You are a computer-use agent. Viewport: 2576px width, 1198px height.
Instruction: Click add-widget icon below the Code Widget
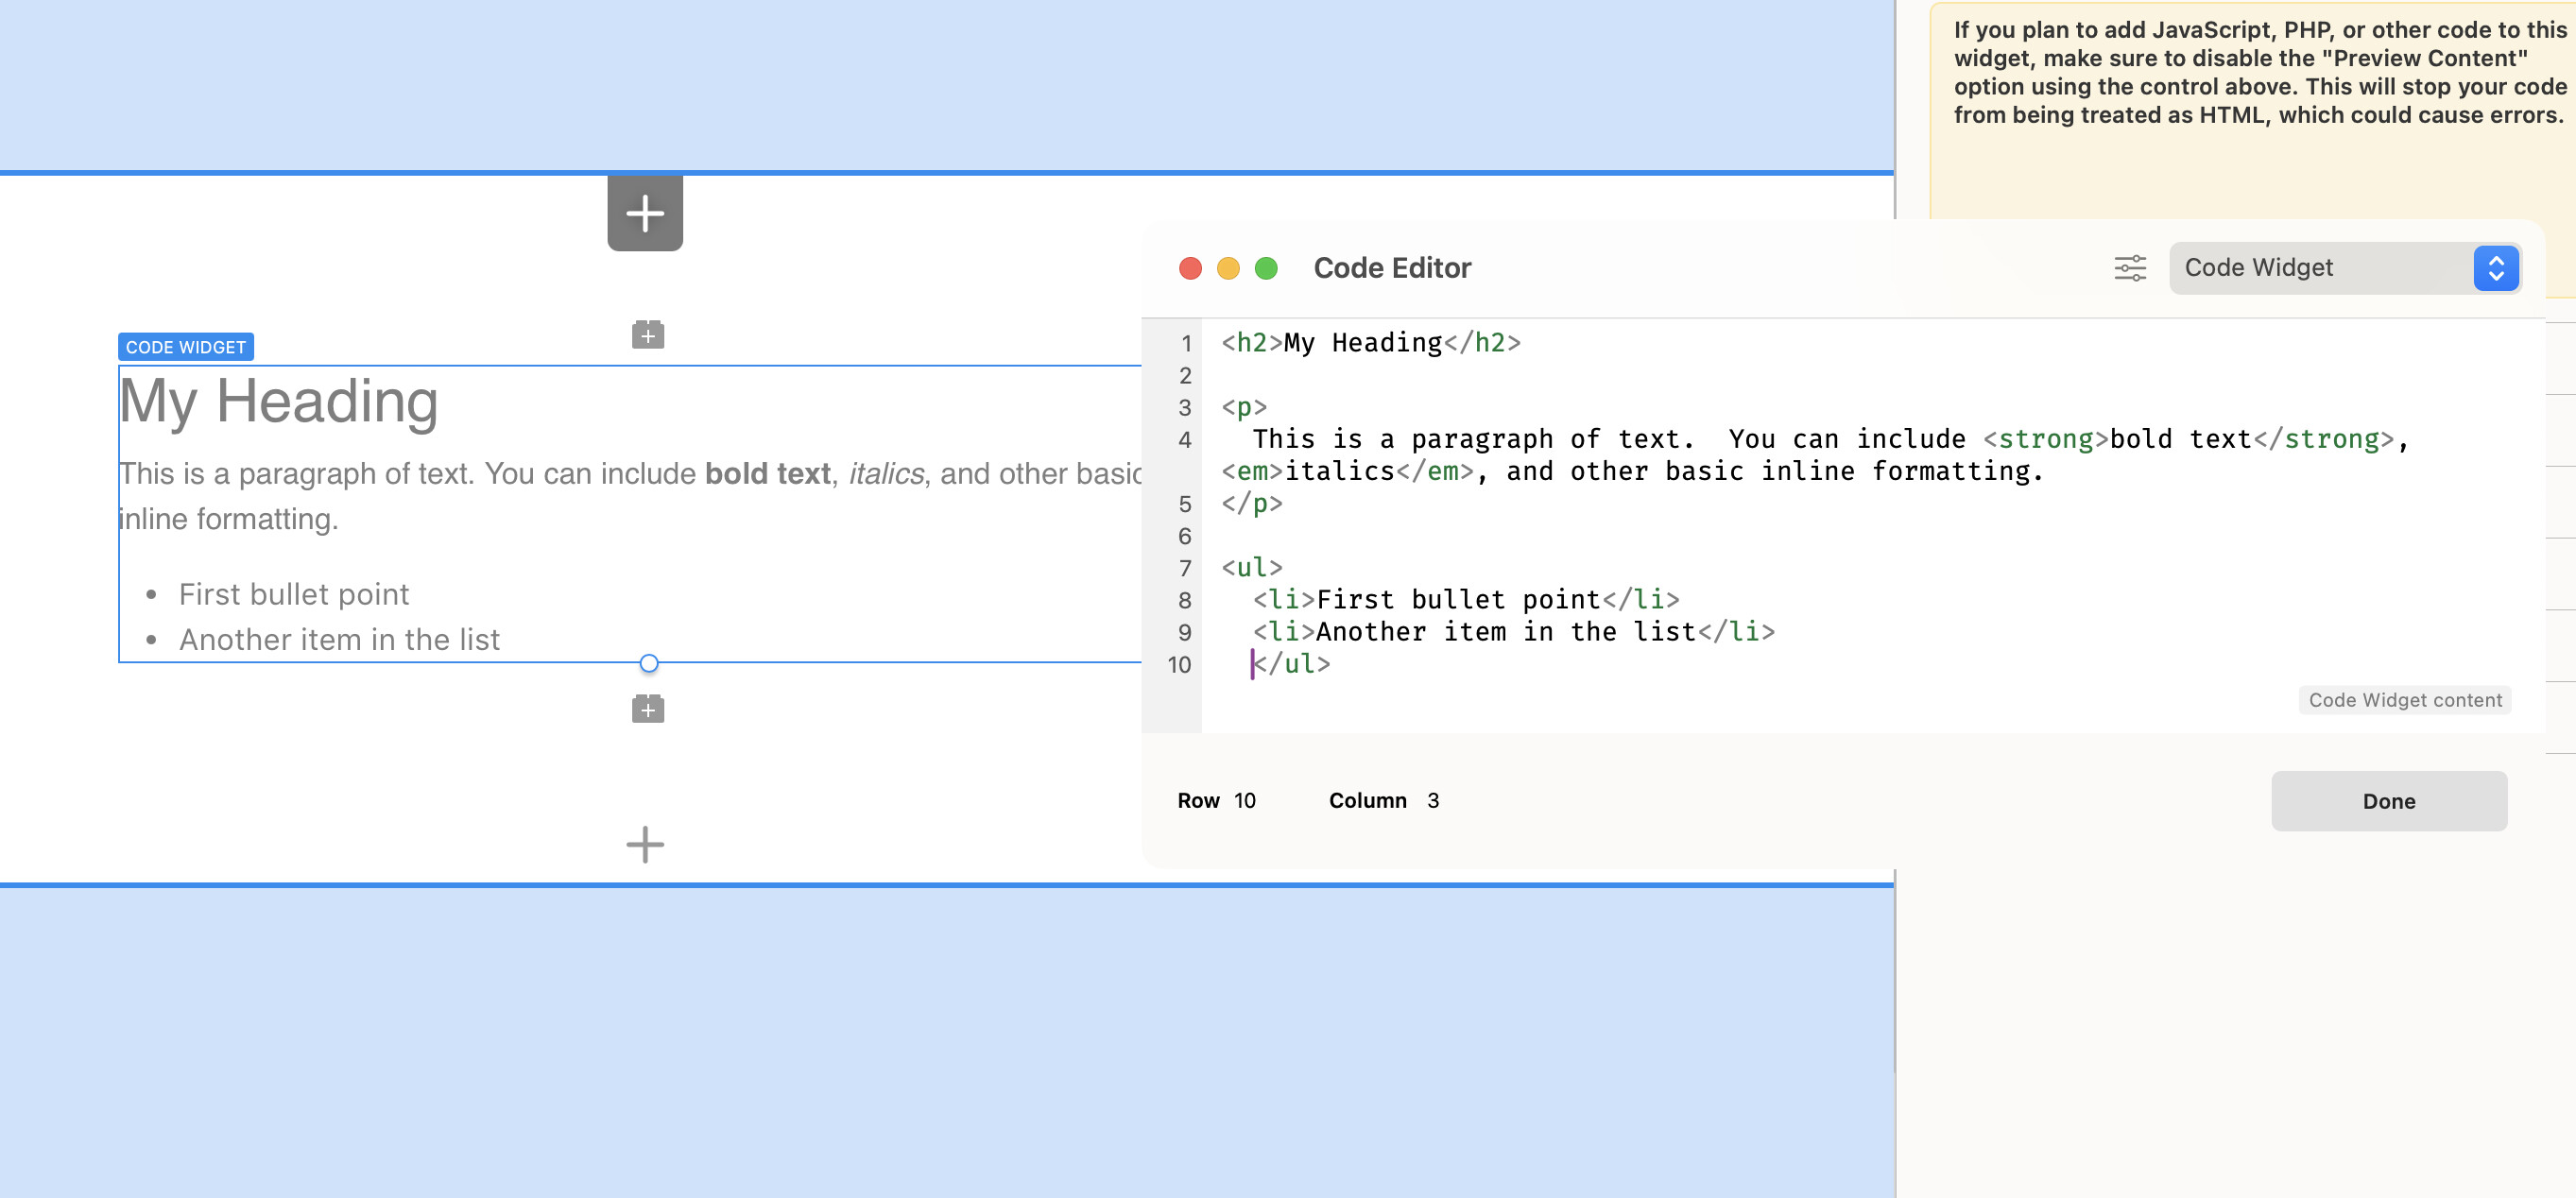pyautogui.click(x=648, y=709)
